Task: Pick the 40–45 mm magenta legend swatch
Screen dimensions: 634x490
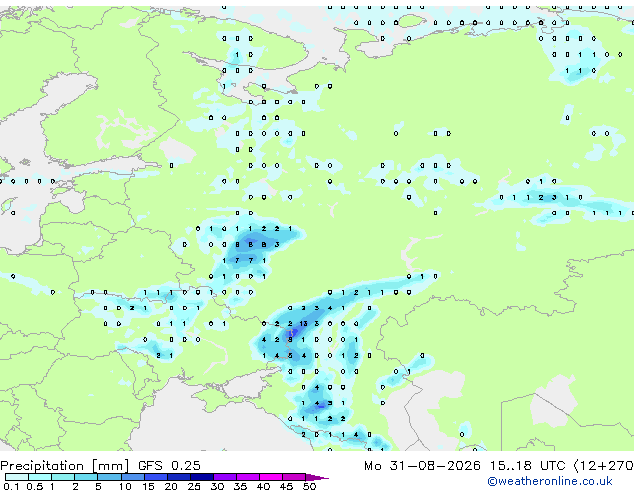Action: [x=271, y=477]
